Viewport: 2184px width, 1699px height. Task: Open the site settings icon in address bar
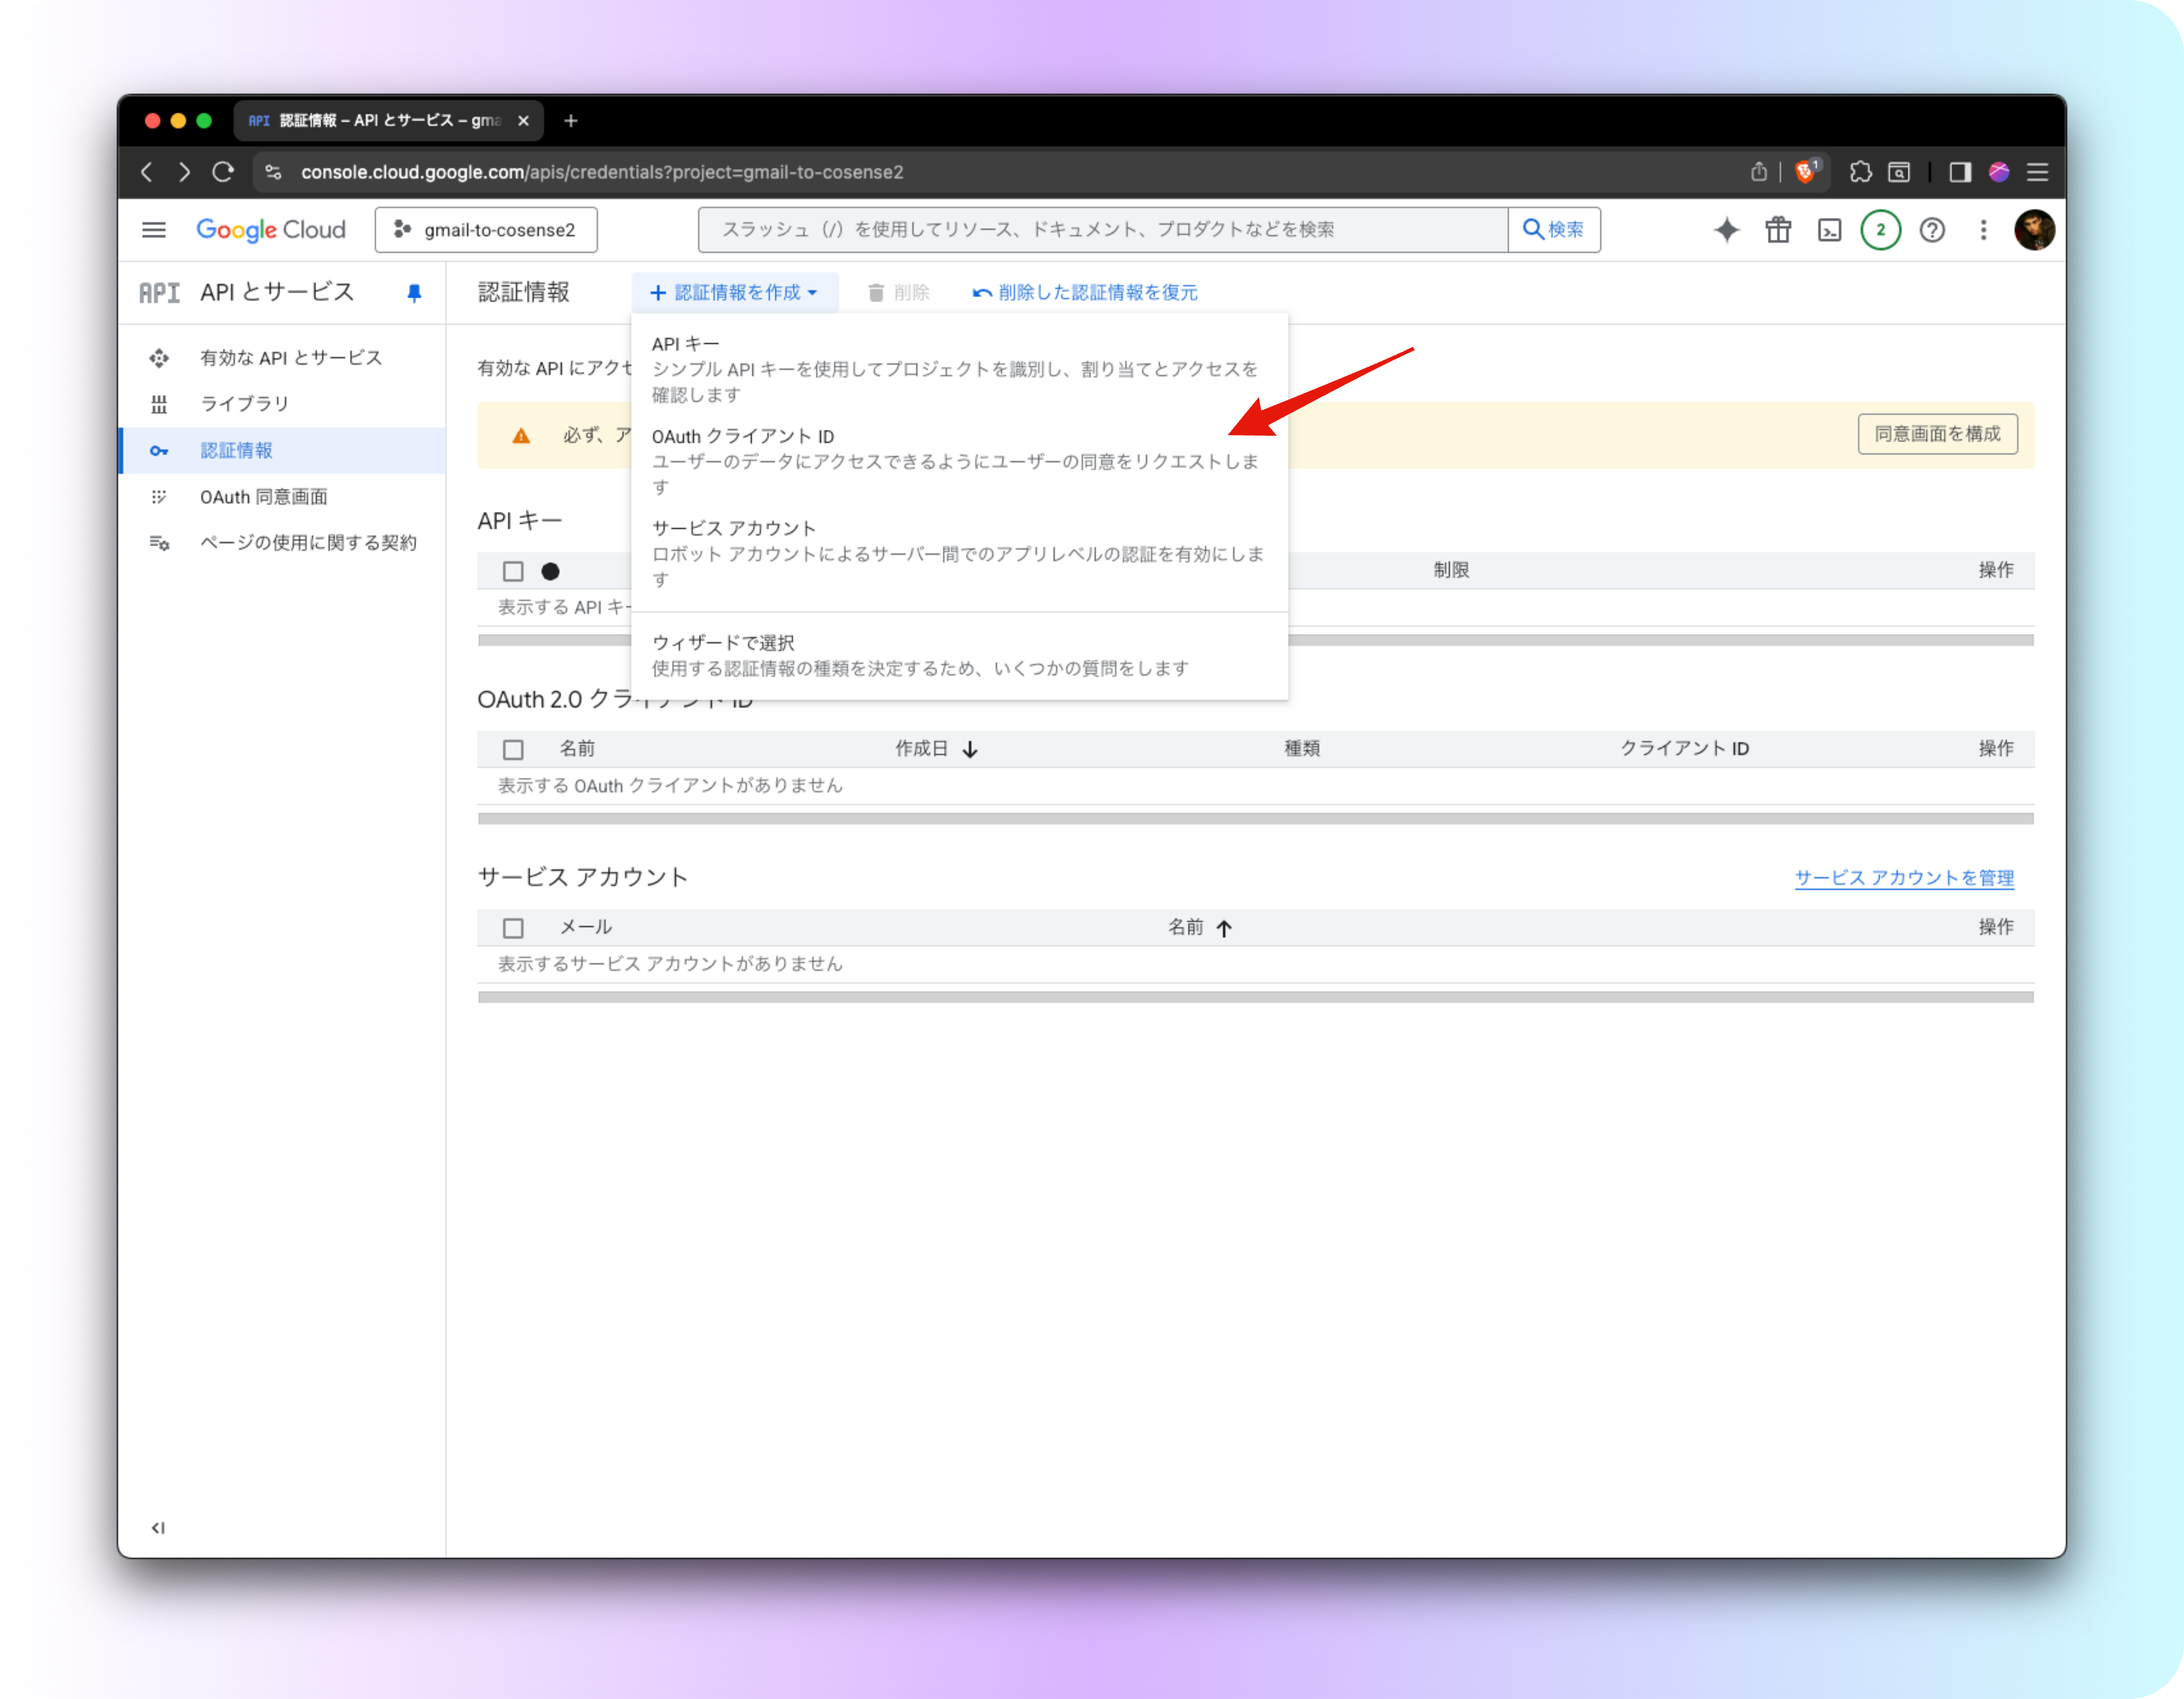click(x=273, y=172)
